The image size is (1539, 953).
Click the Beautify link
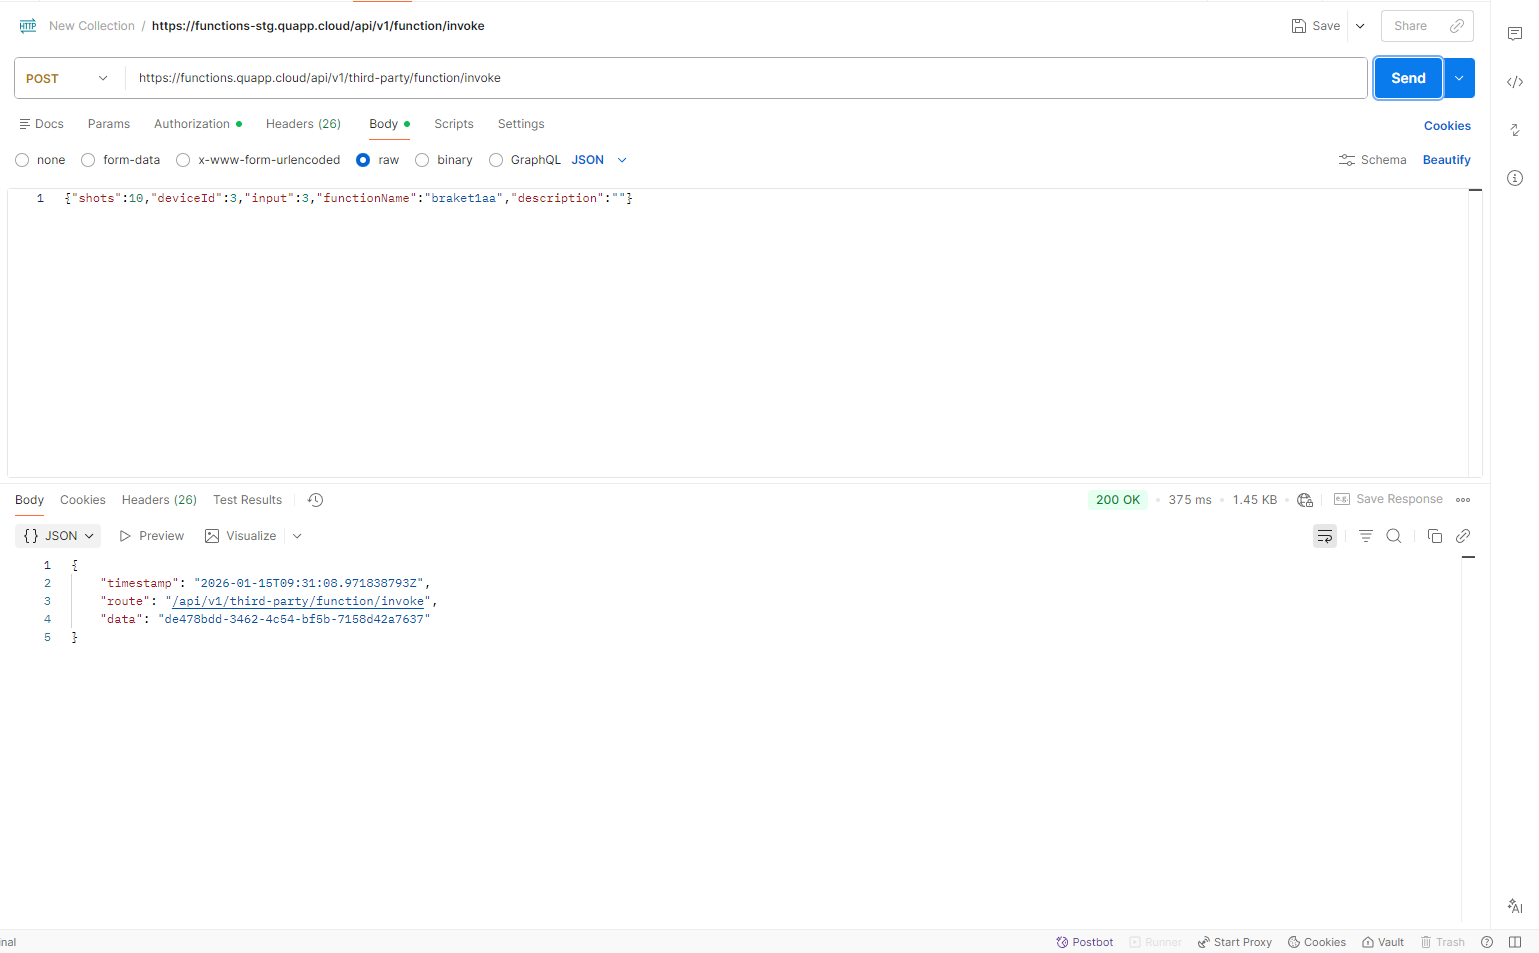pyautogui.click(x=1446, y=160)
